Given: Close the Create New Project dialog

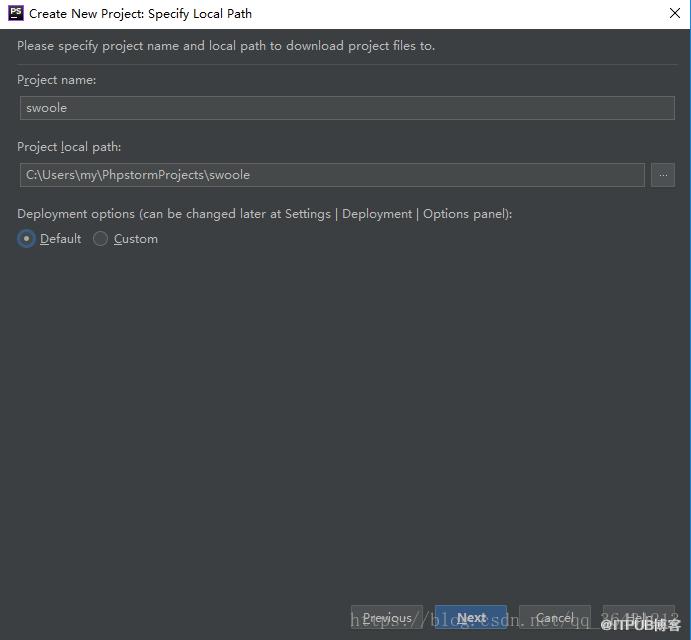Looking at the screenshot, I should tap(675, 13).
